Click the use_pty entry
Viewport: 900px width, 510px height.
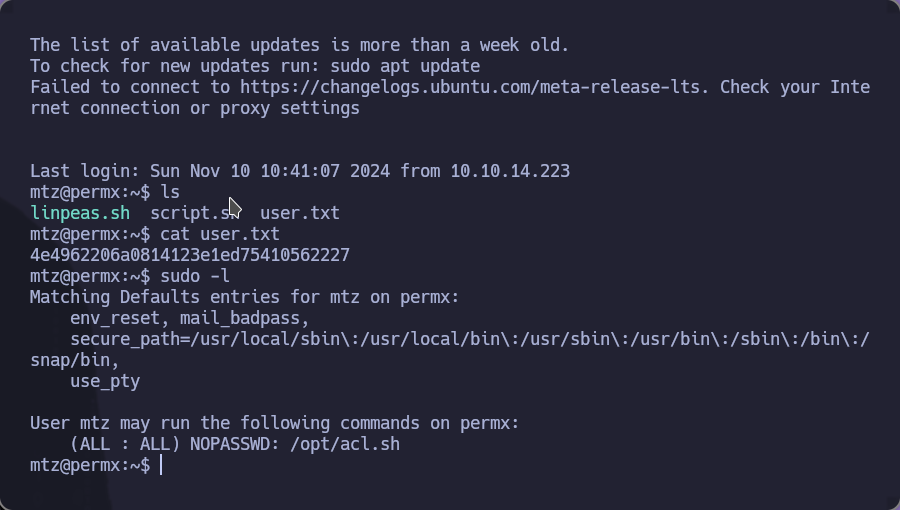pos(105,381)
